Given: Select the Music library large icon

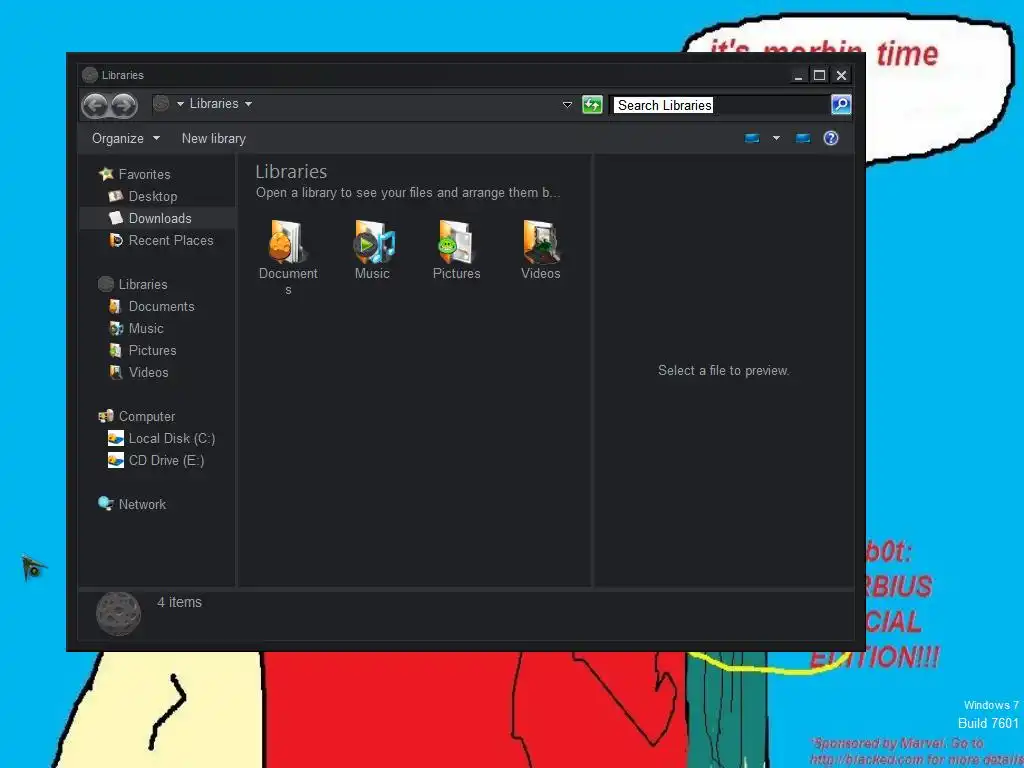Looking at the screenshot, I should click(x=372, y=242).
